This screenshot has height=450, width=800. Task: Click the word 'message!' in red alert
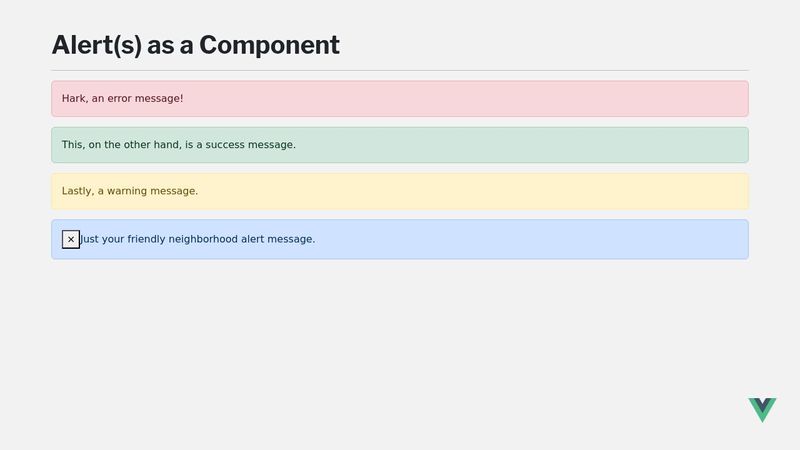pos(159,99)
